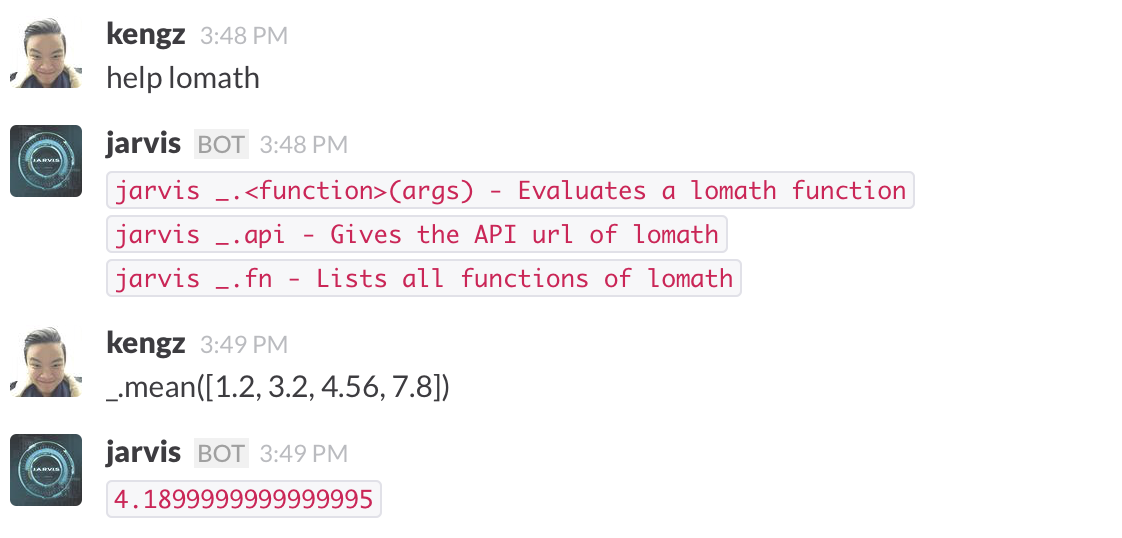
Task: Click kengz's avatar beside "help lomath" message
Action: [x=46, y=53]
